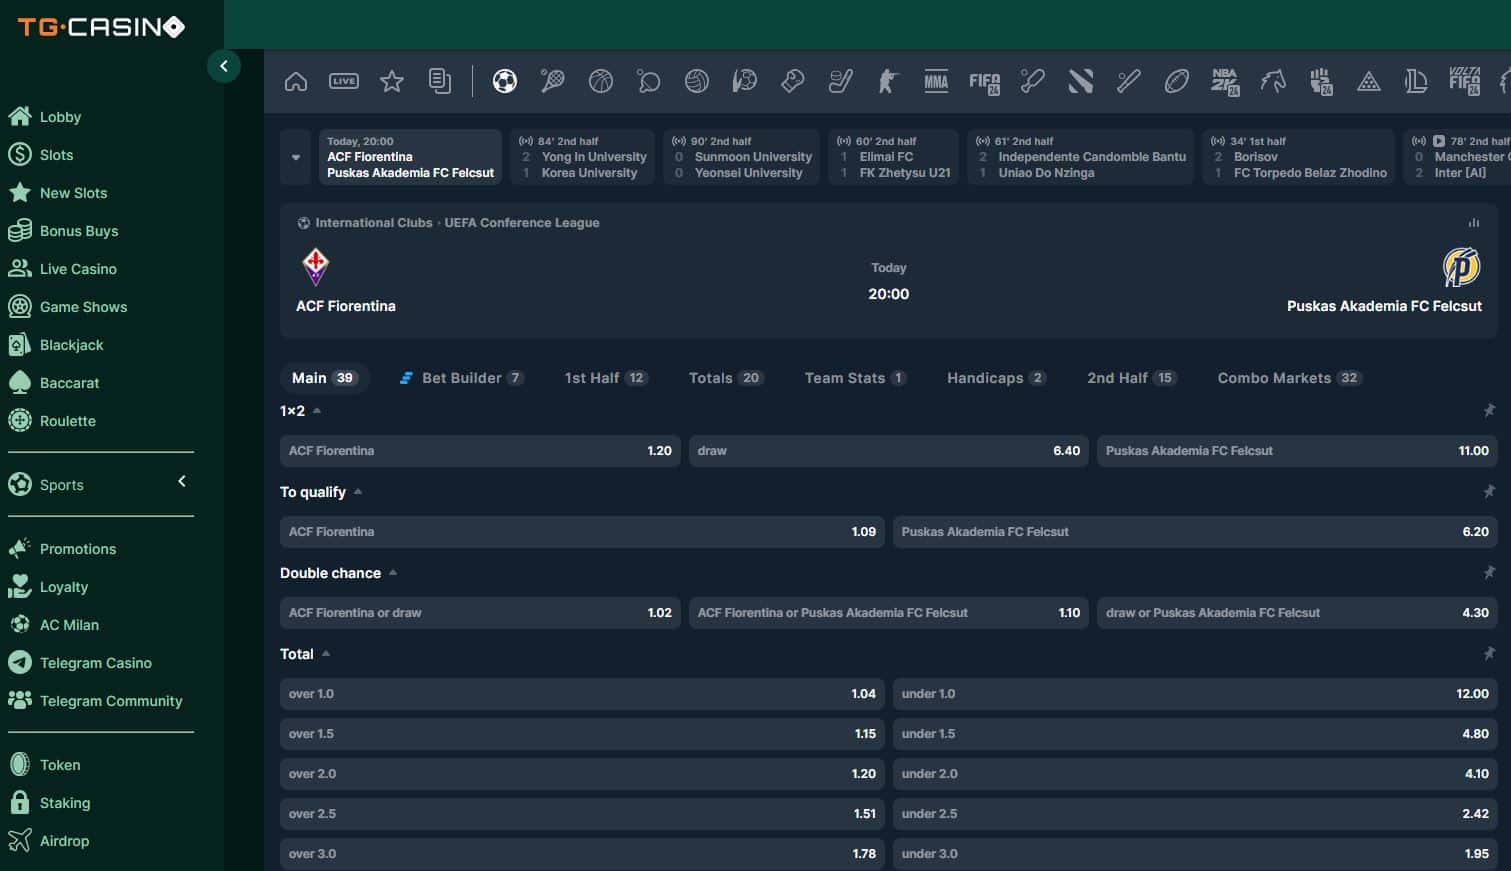Switch to the Totals tab
This screenshot has width=1511, height=871.
point(726,378)
